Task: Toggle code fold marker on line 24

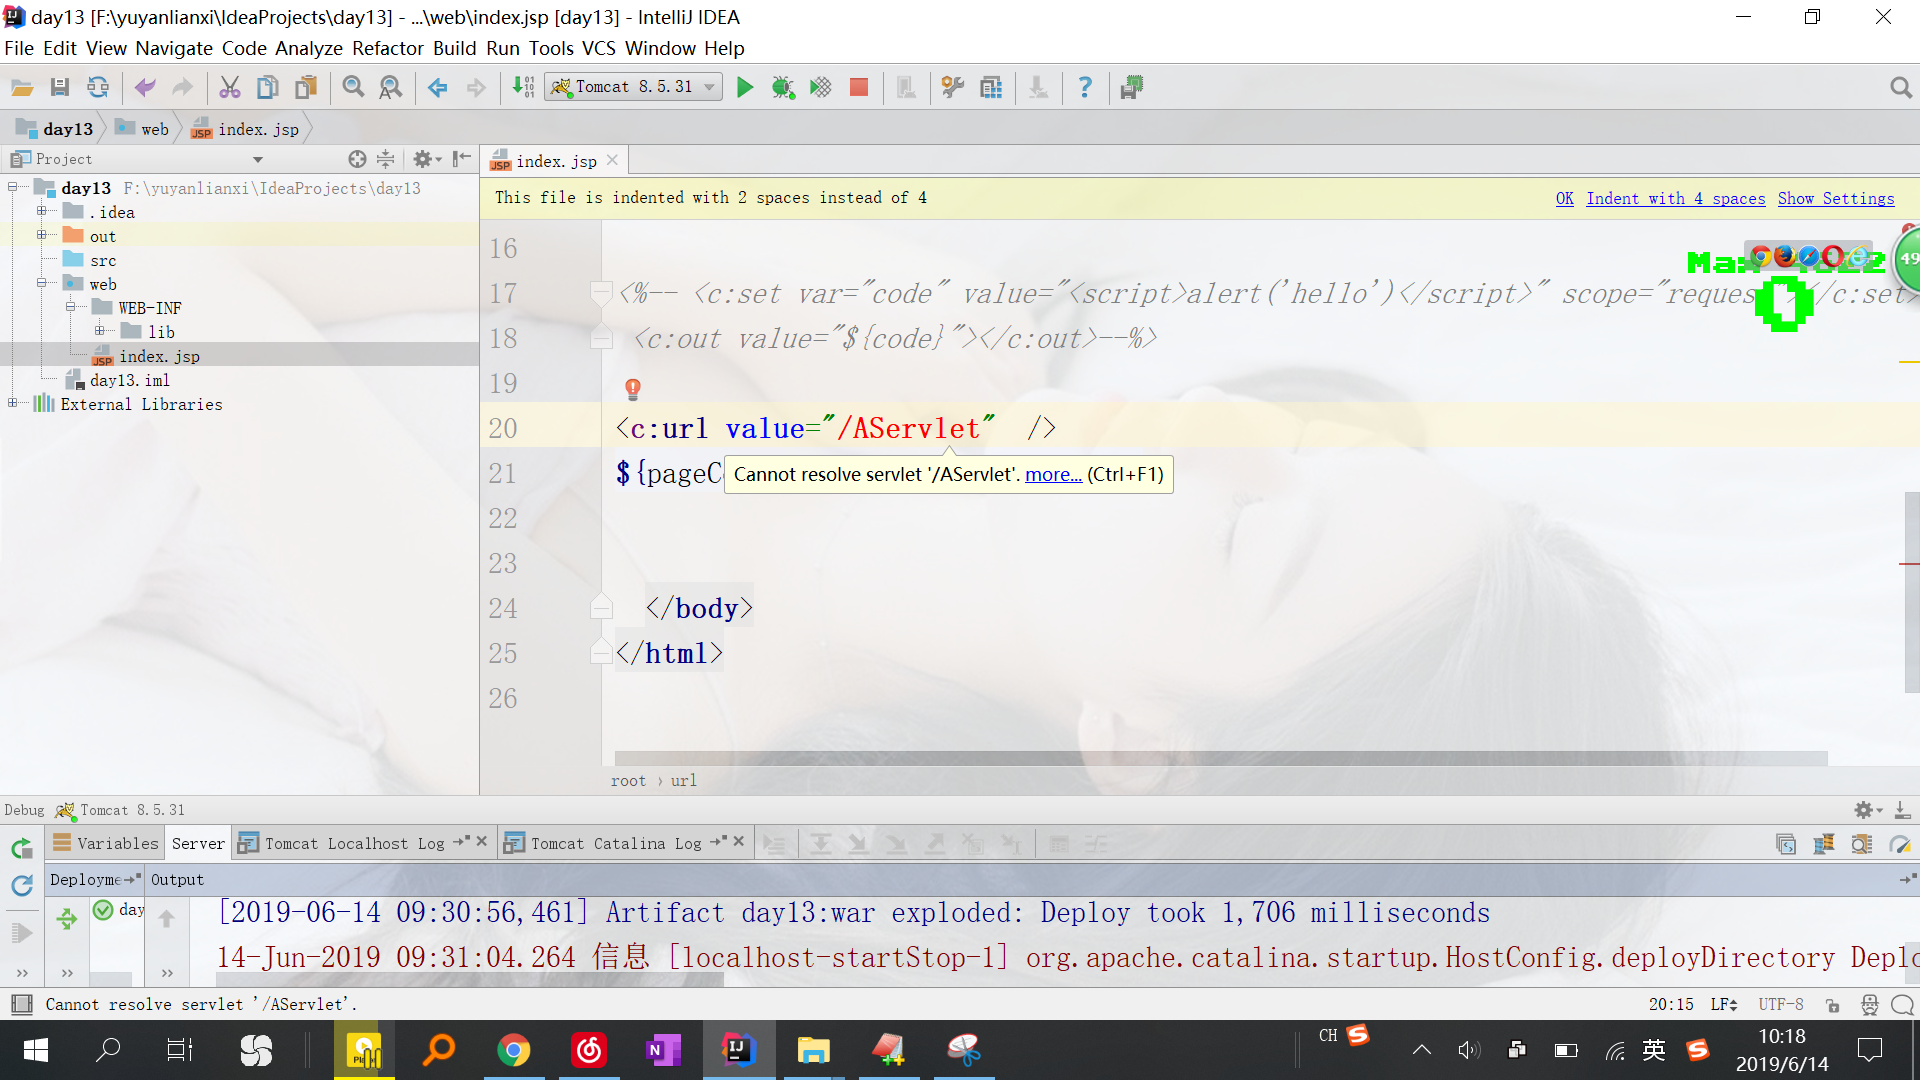Action: coord(601,608)
